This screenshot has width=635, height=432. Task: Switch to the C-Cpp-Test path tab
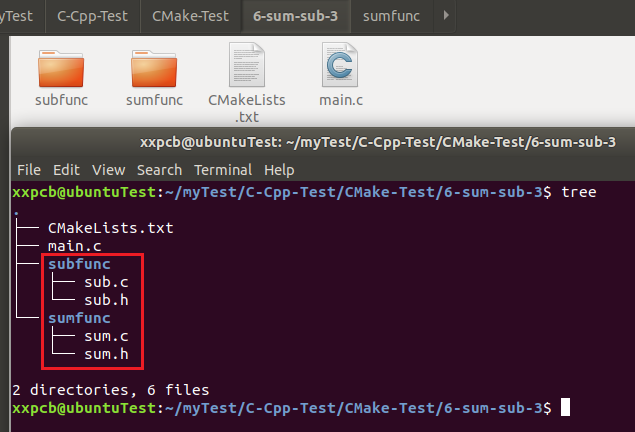pos(95,16)
